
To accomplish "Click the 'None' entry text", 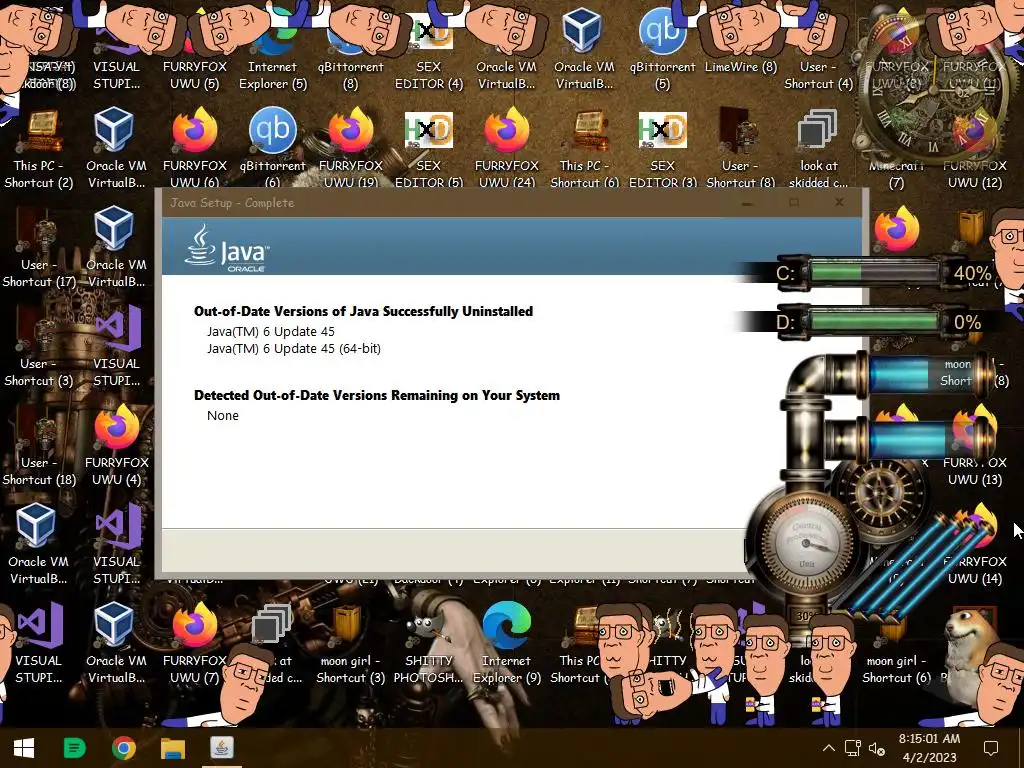I will [x=223, y=415].
